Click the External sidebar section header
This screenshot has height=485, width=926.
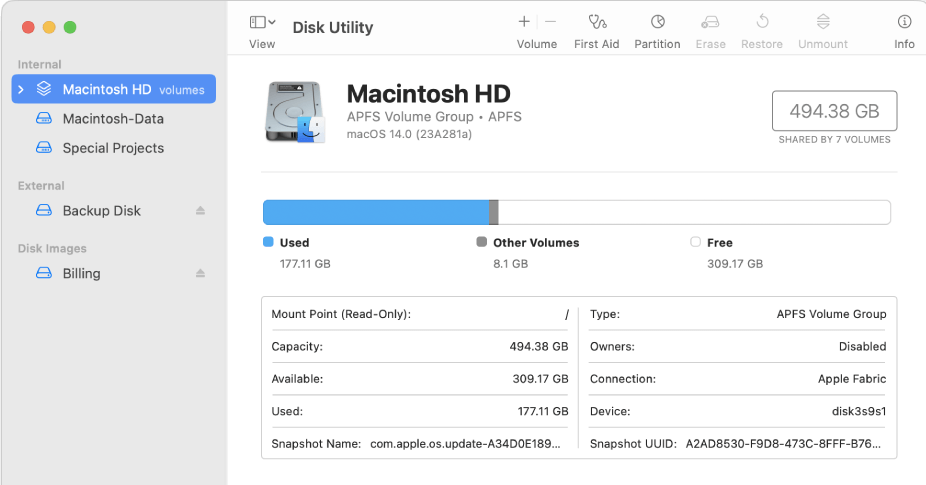[x=41, y=186]
